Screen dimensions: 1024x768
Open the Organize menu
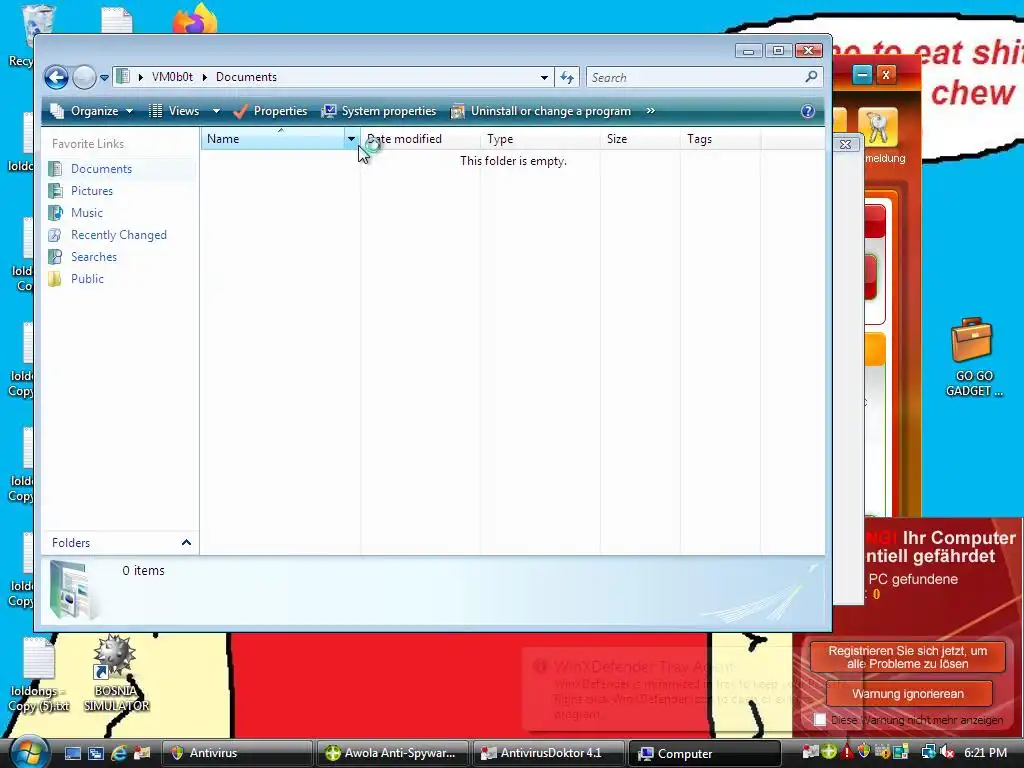pyautogui.click(x=92, y=111)
